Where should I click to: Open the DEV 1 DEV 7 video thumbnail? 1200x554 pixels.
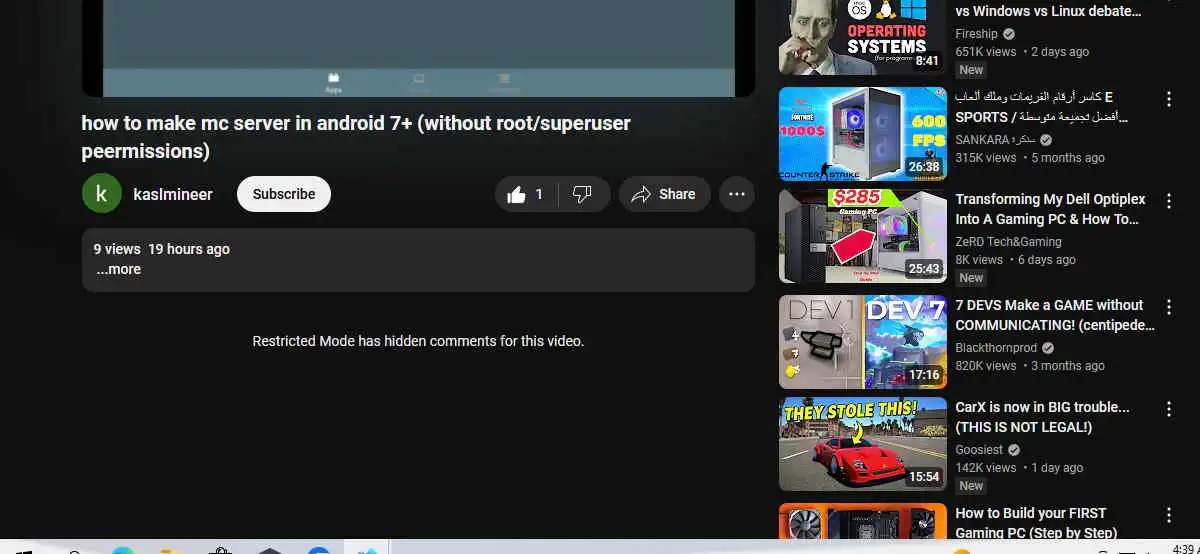(863, 342)
